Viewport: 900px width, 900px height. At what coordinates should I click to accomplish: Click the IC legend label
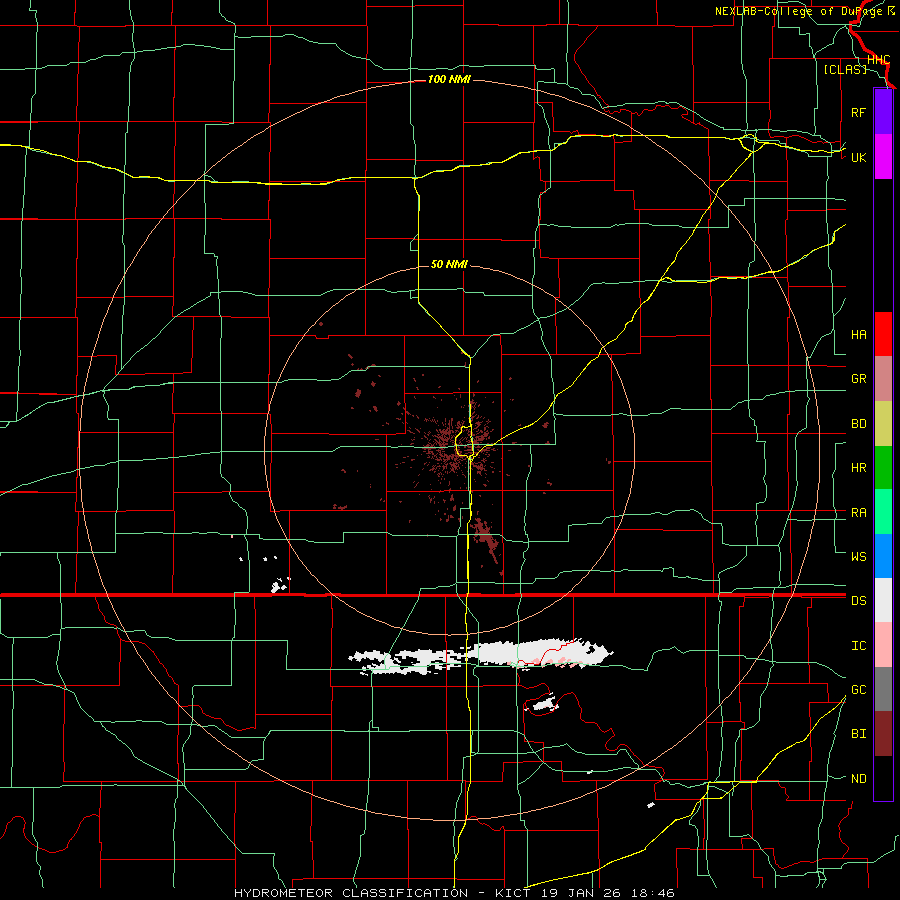(858, 646)
